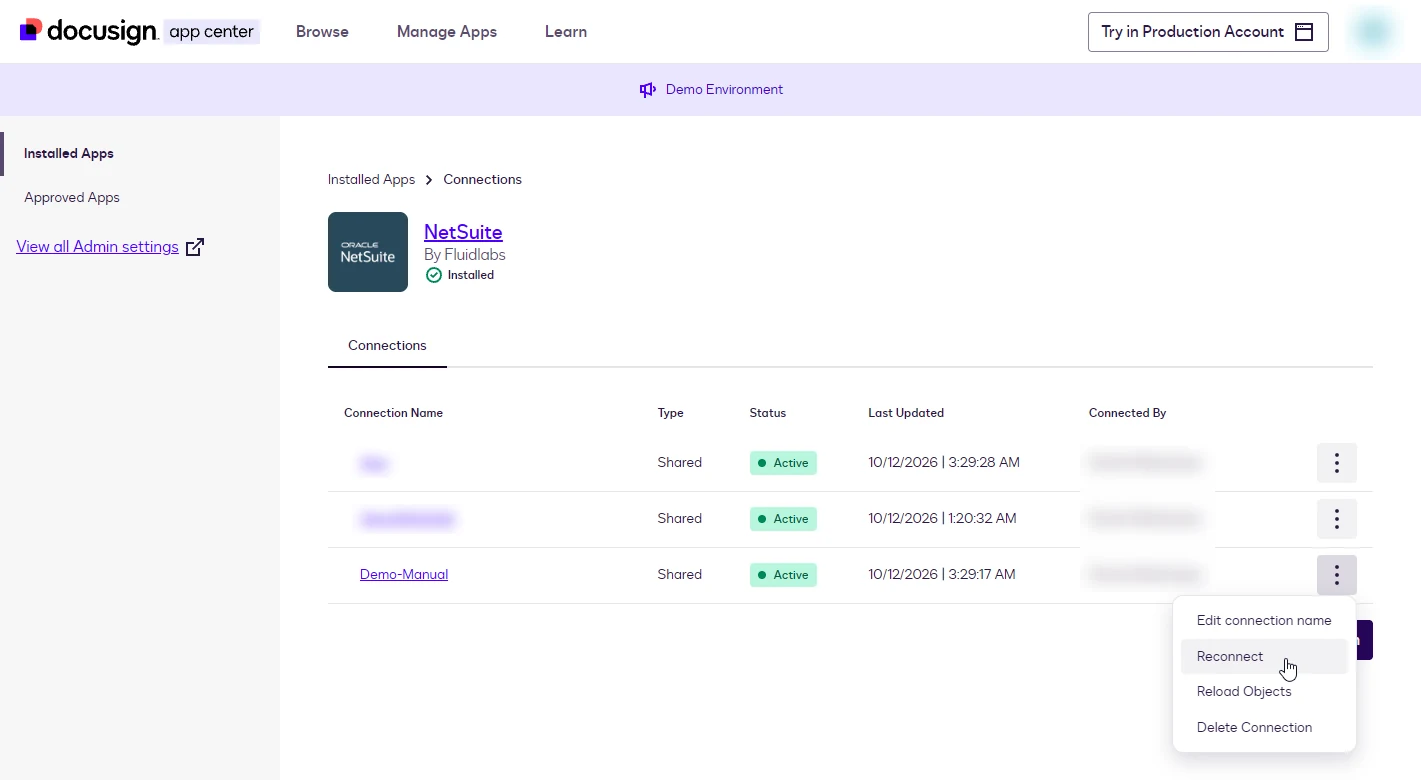Click the Last Updated column header

(906, 413)
